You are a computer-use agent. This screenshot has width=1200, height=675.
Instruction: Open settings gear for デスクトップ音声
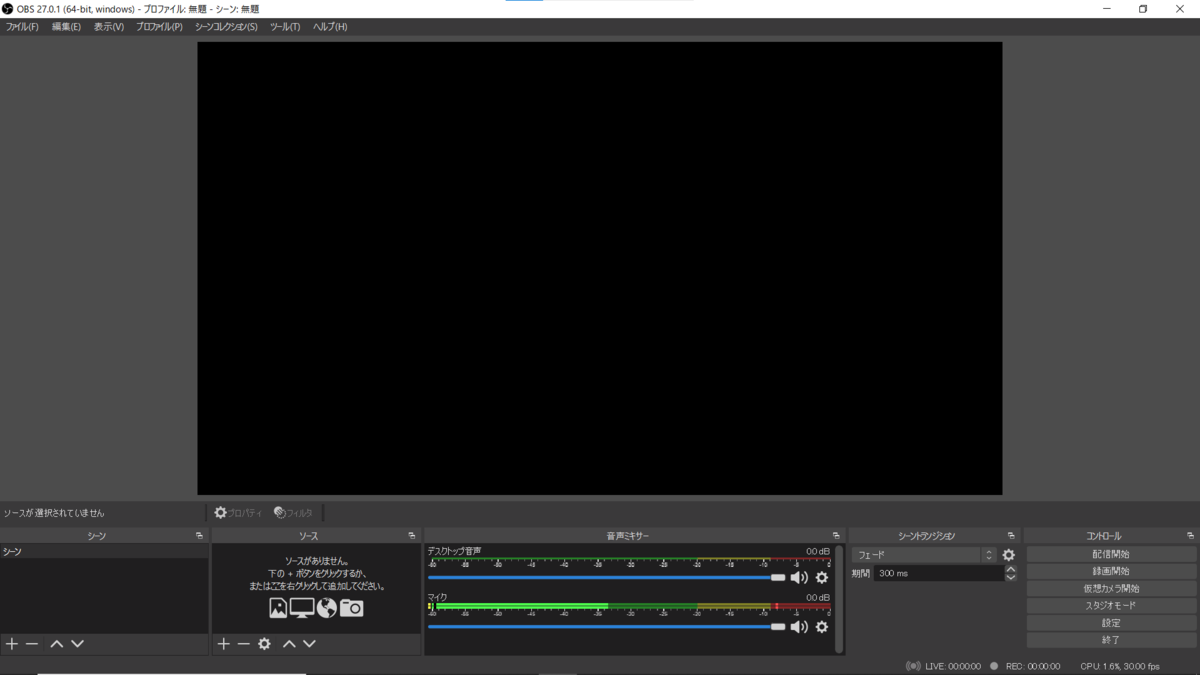[x=822, y=578]
